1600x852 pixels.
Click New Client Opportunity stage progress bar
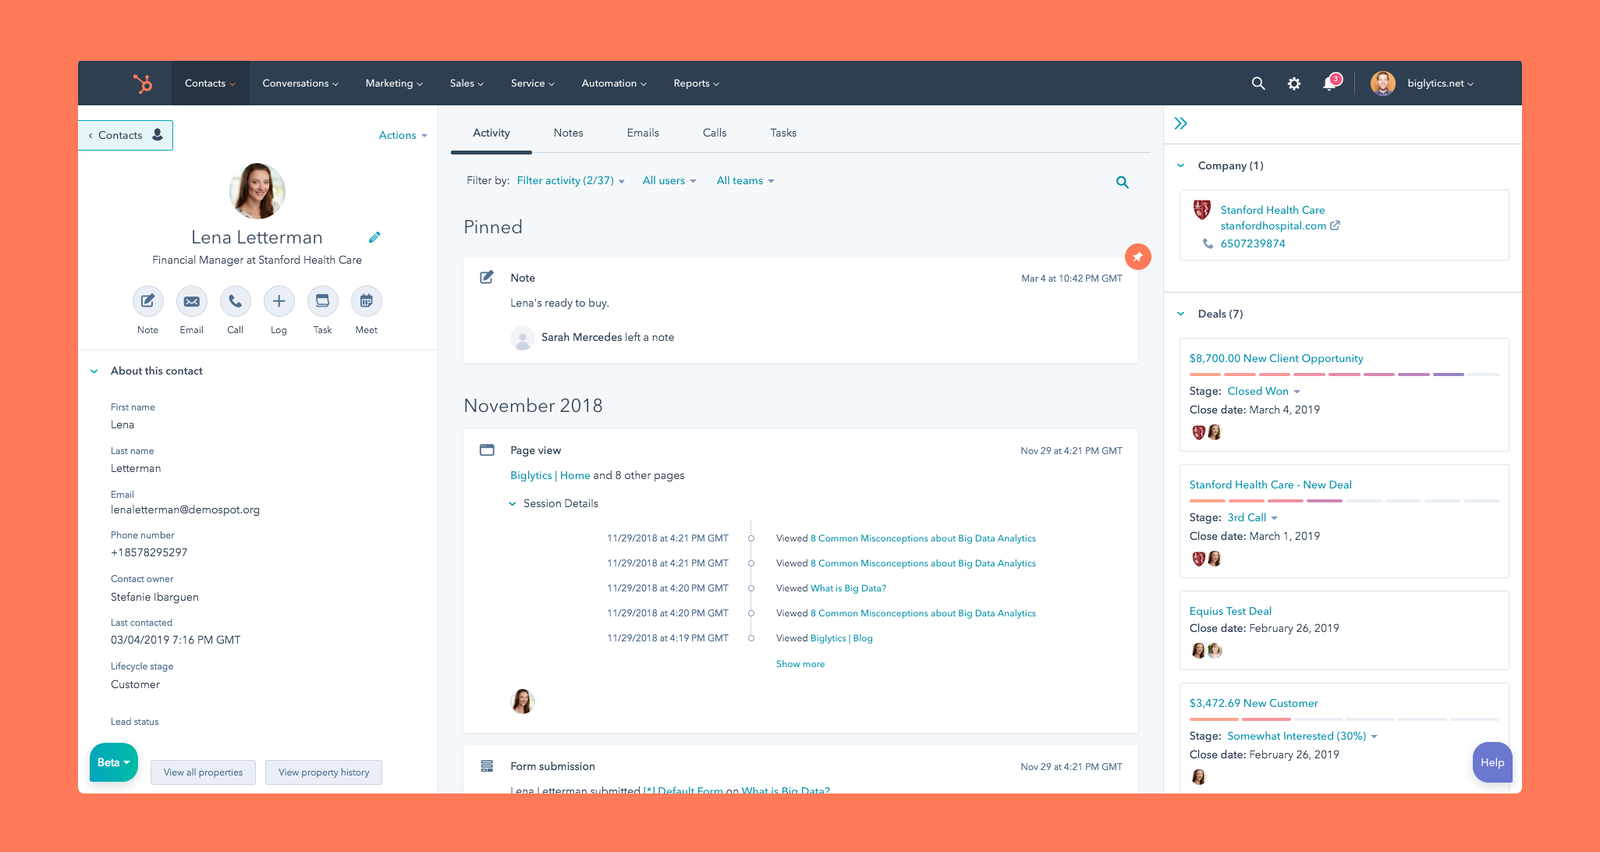[1344, 374]
